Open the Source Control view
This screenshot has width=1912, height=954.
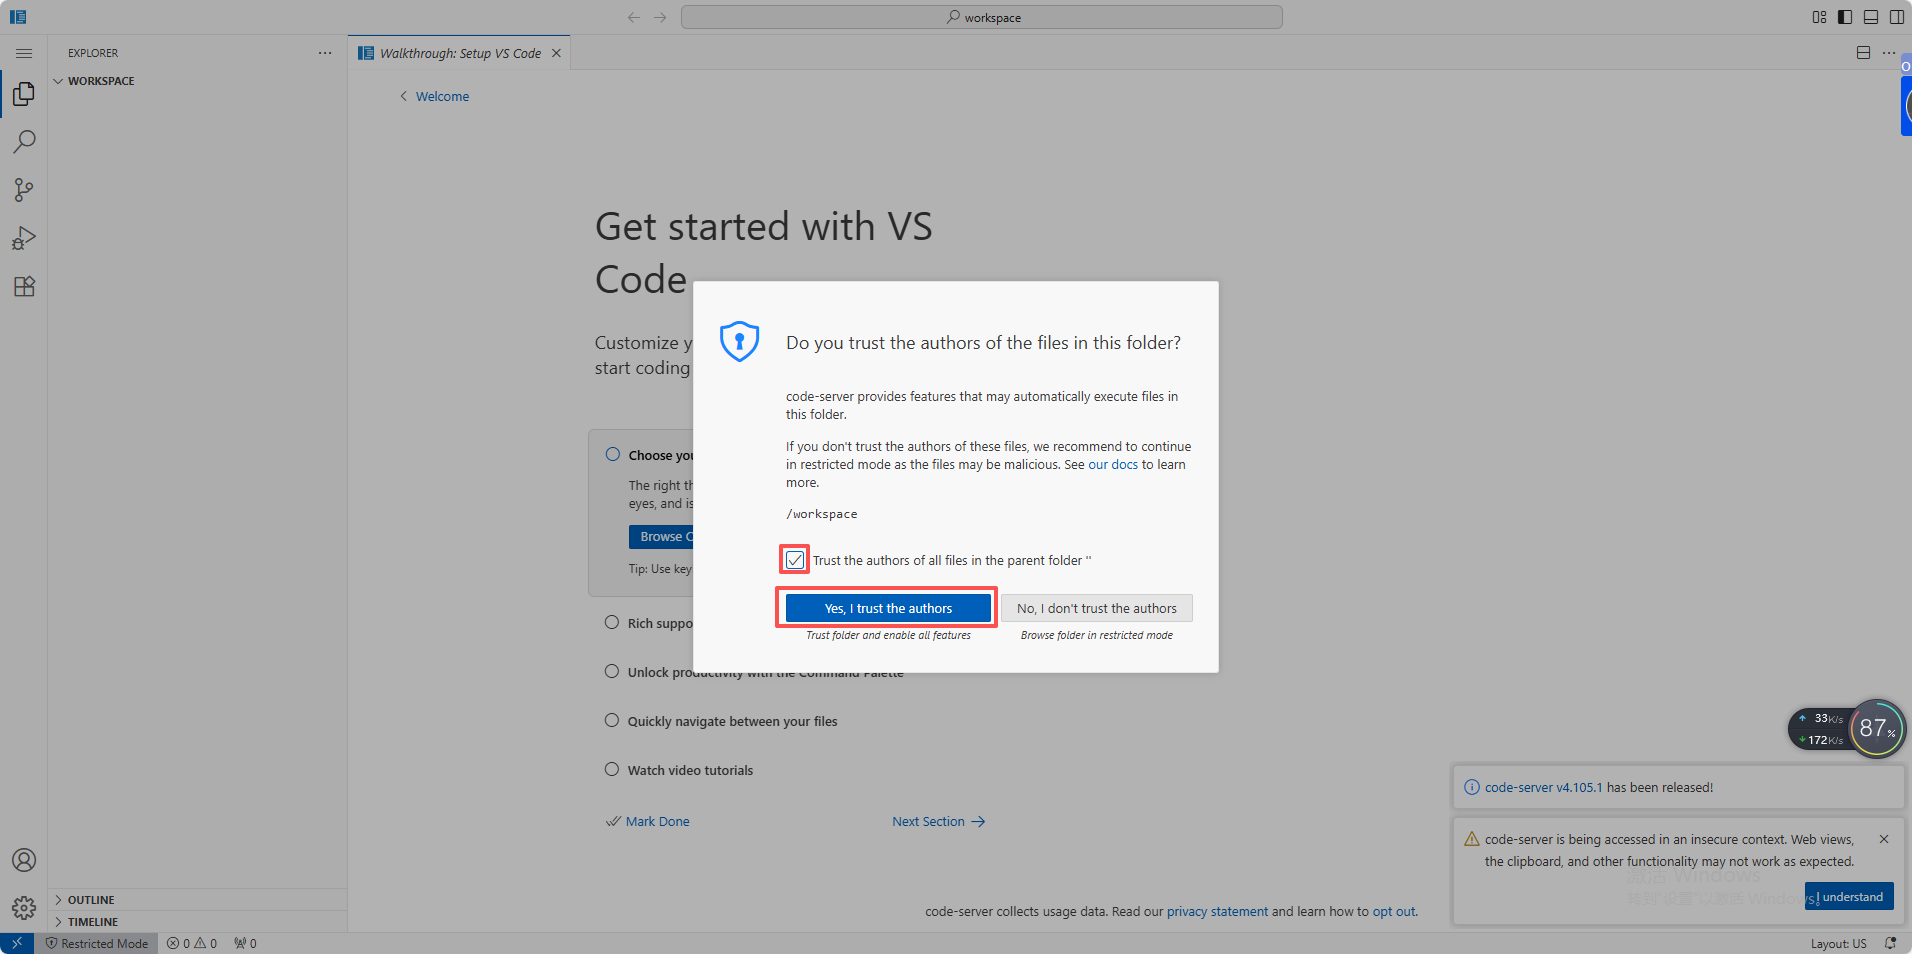point(24,190)
